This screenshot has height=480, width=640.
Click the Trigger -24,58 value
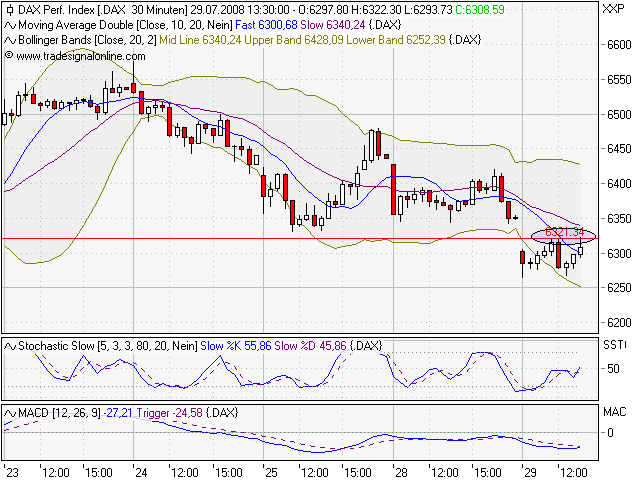[169, 413]
